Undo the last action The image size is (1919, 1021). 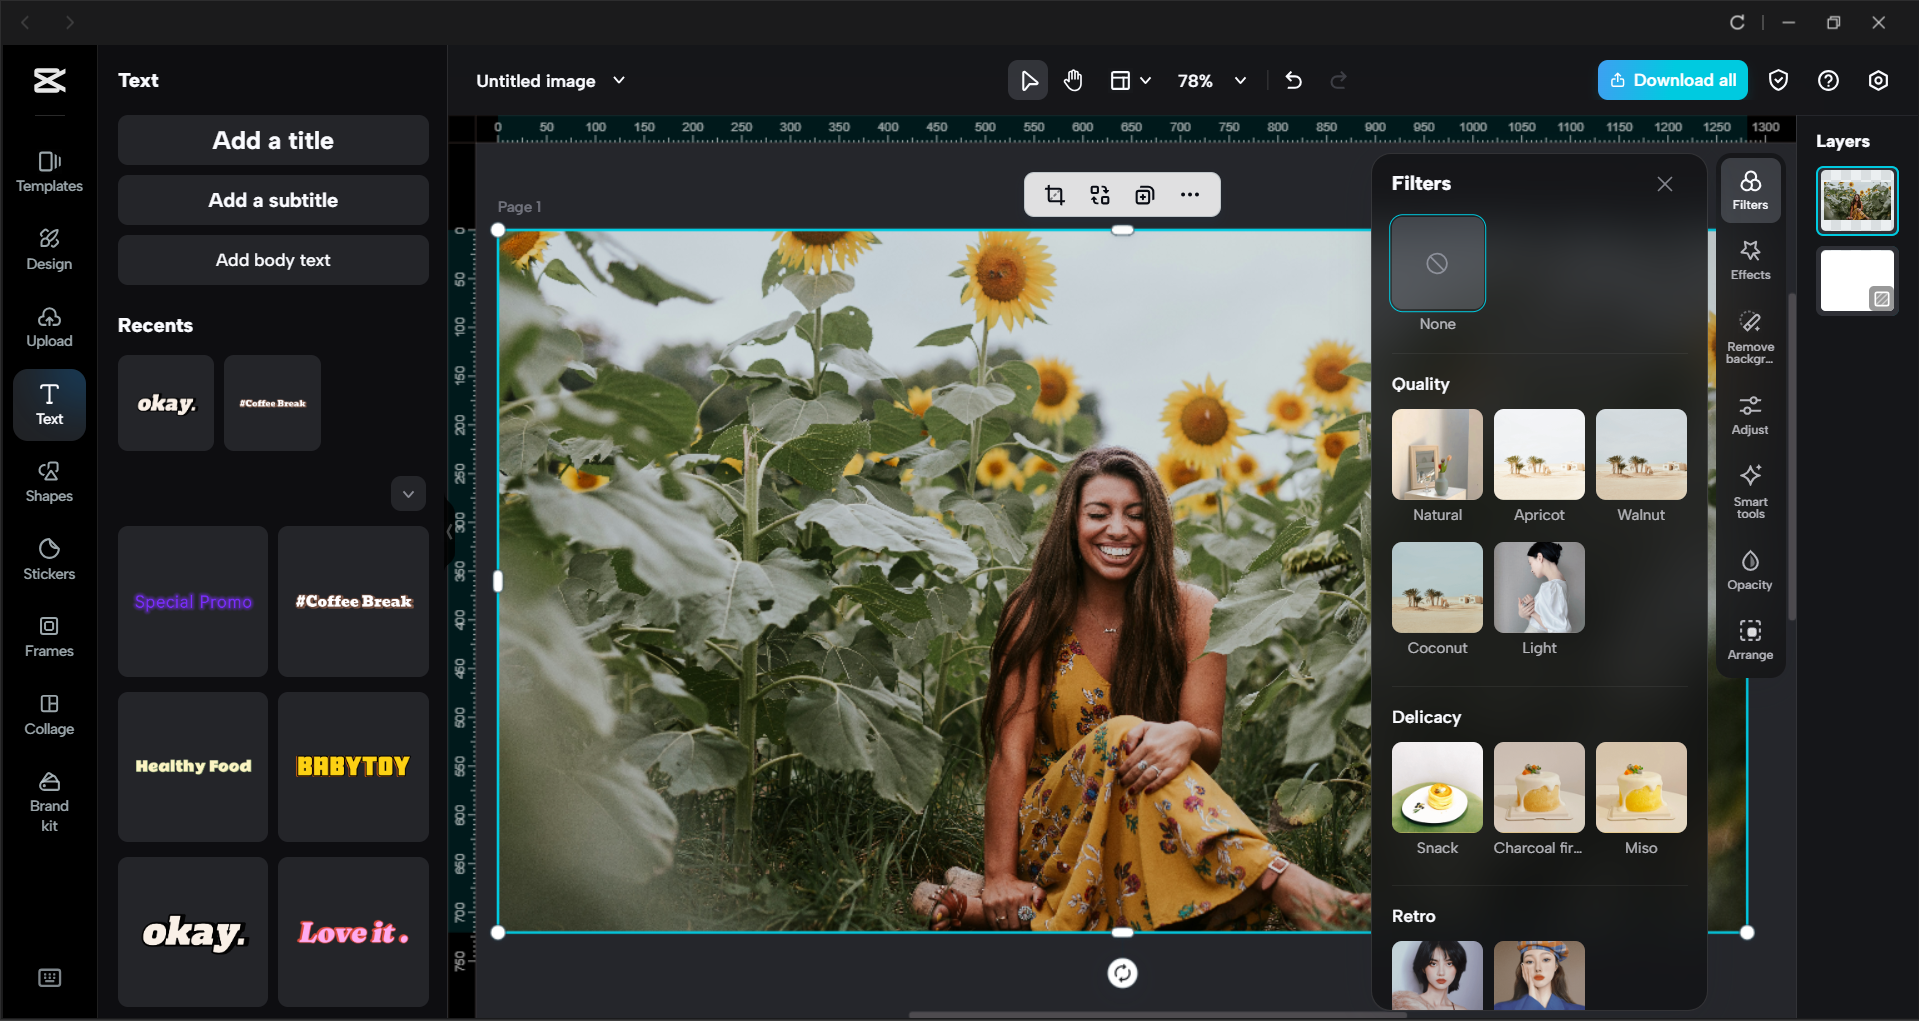point(1292,80)
